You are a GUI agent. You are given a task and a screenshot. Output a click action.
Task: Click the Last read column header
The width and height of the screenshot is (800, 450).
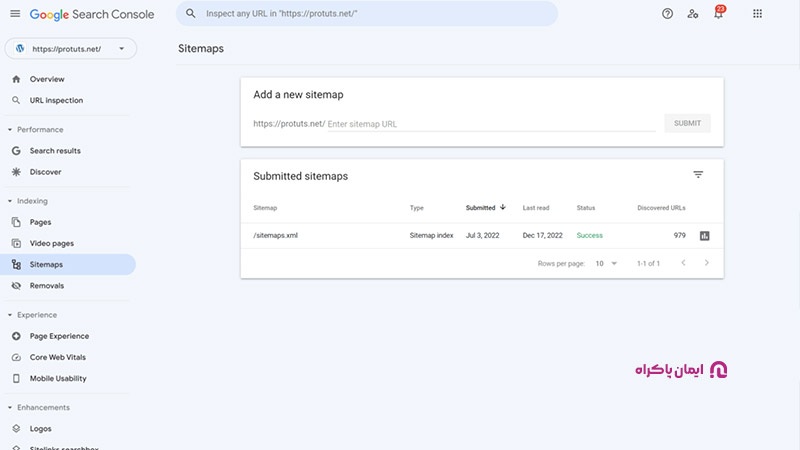tap(536, 208)
